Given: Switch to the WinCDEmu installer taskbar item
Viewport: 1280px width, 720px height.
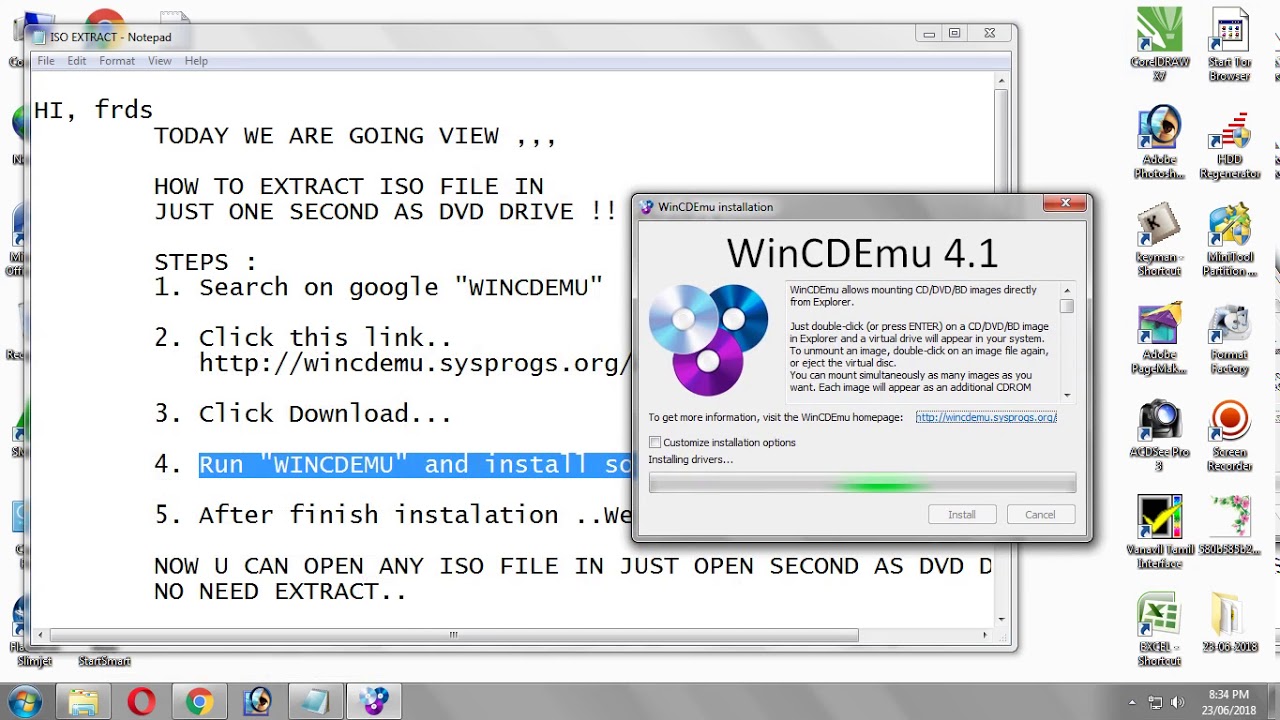Looking at the screenshot, I should click(x=374, y=702).
